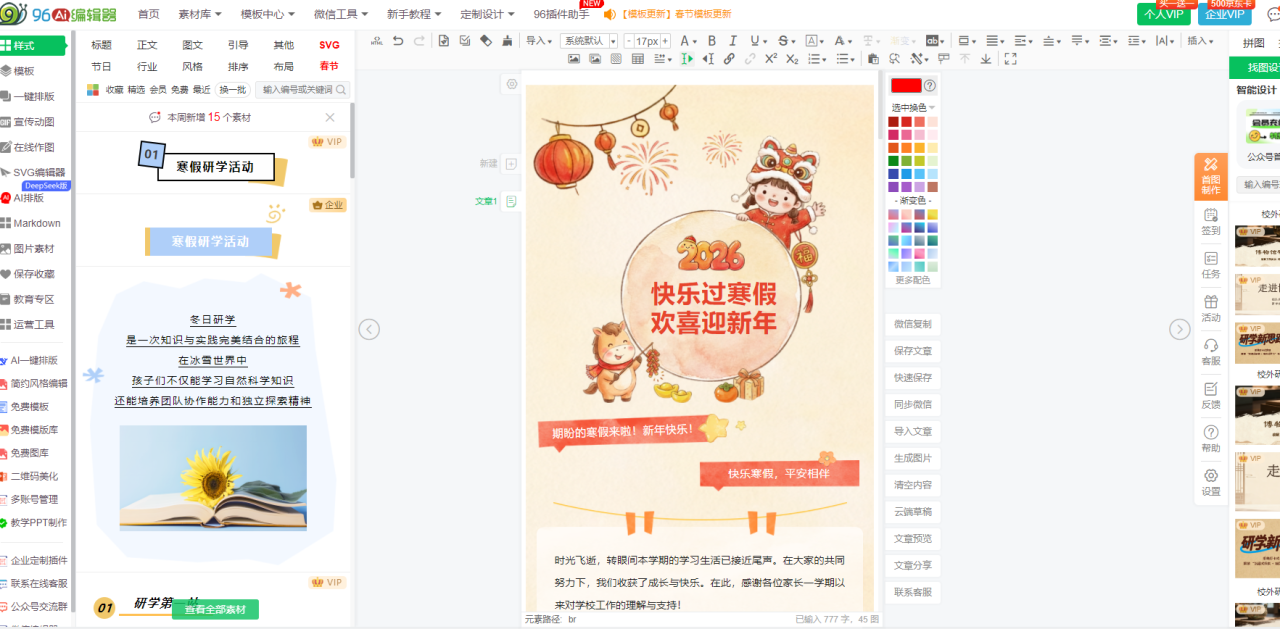Switch to the 春节 material category tab
Image resolution: width=1280 pixels, height=629 pixels.
point(329,67)
